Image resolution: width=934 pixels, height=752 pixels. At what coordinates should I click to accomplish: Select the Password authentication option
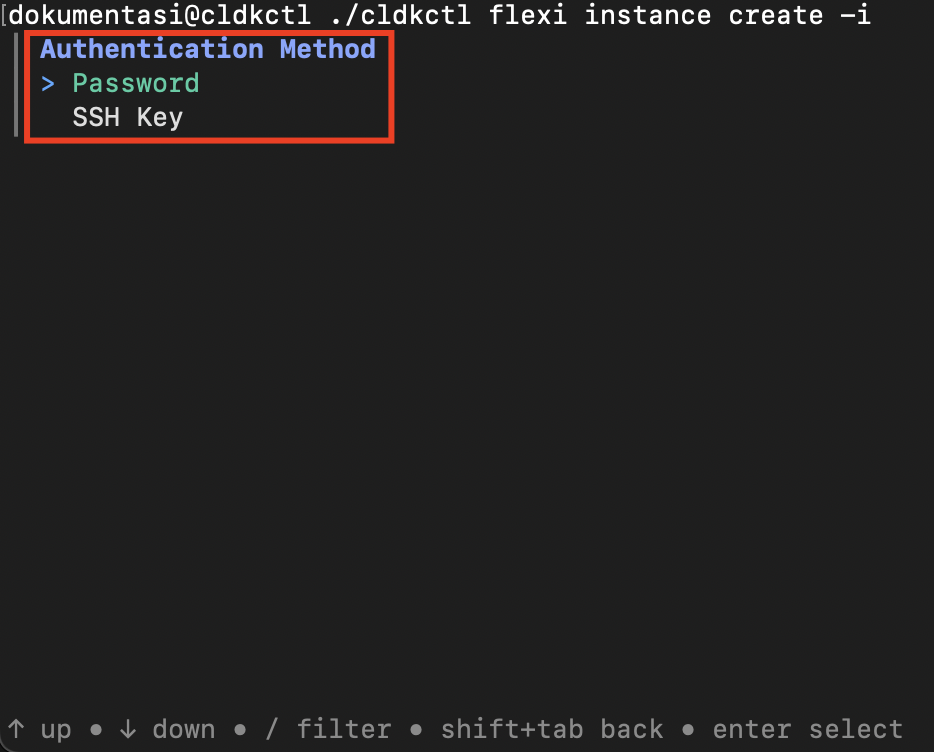[x=136, y=83]
